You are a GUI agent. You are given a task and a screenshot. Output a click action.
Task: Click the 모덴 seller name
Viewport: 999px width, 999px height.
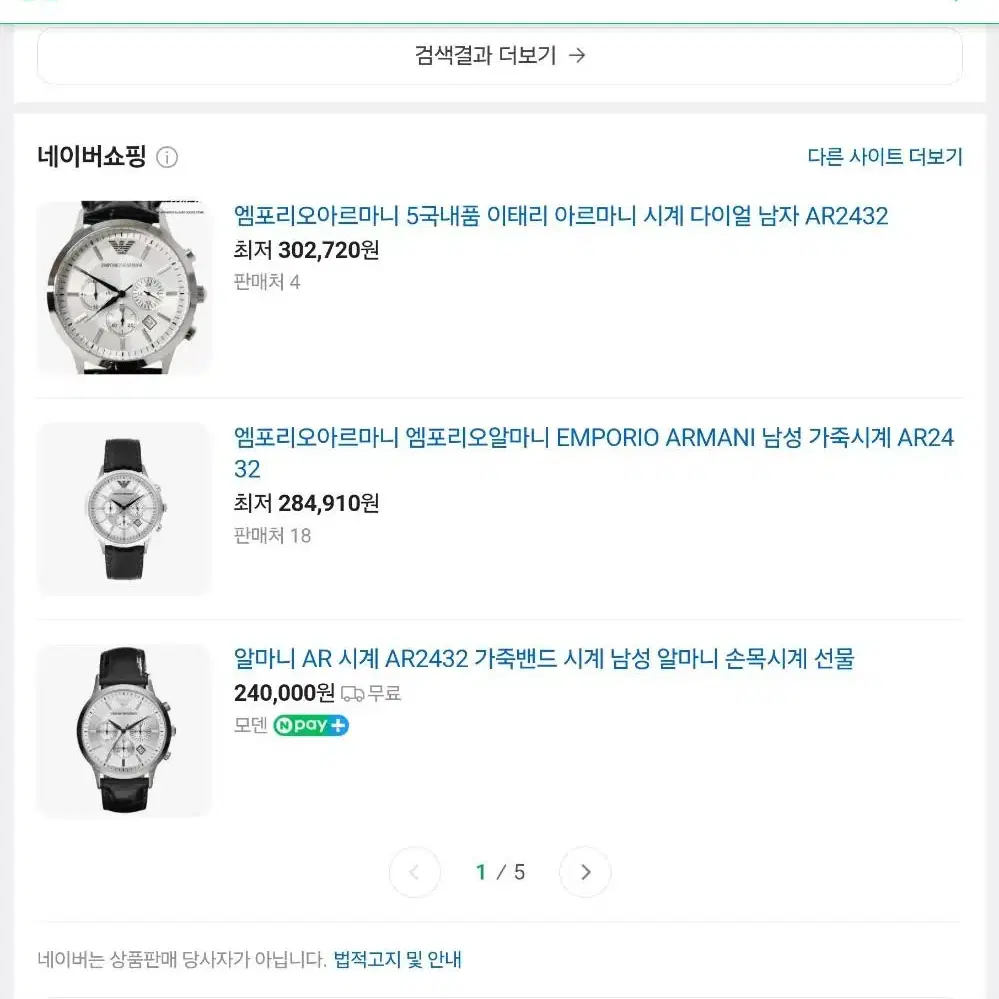[x=250, y=725]
